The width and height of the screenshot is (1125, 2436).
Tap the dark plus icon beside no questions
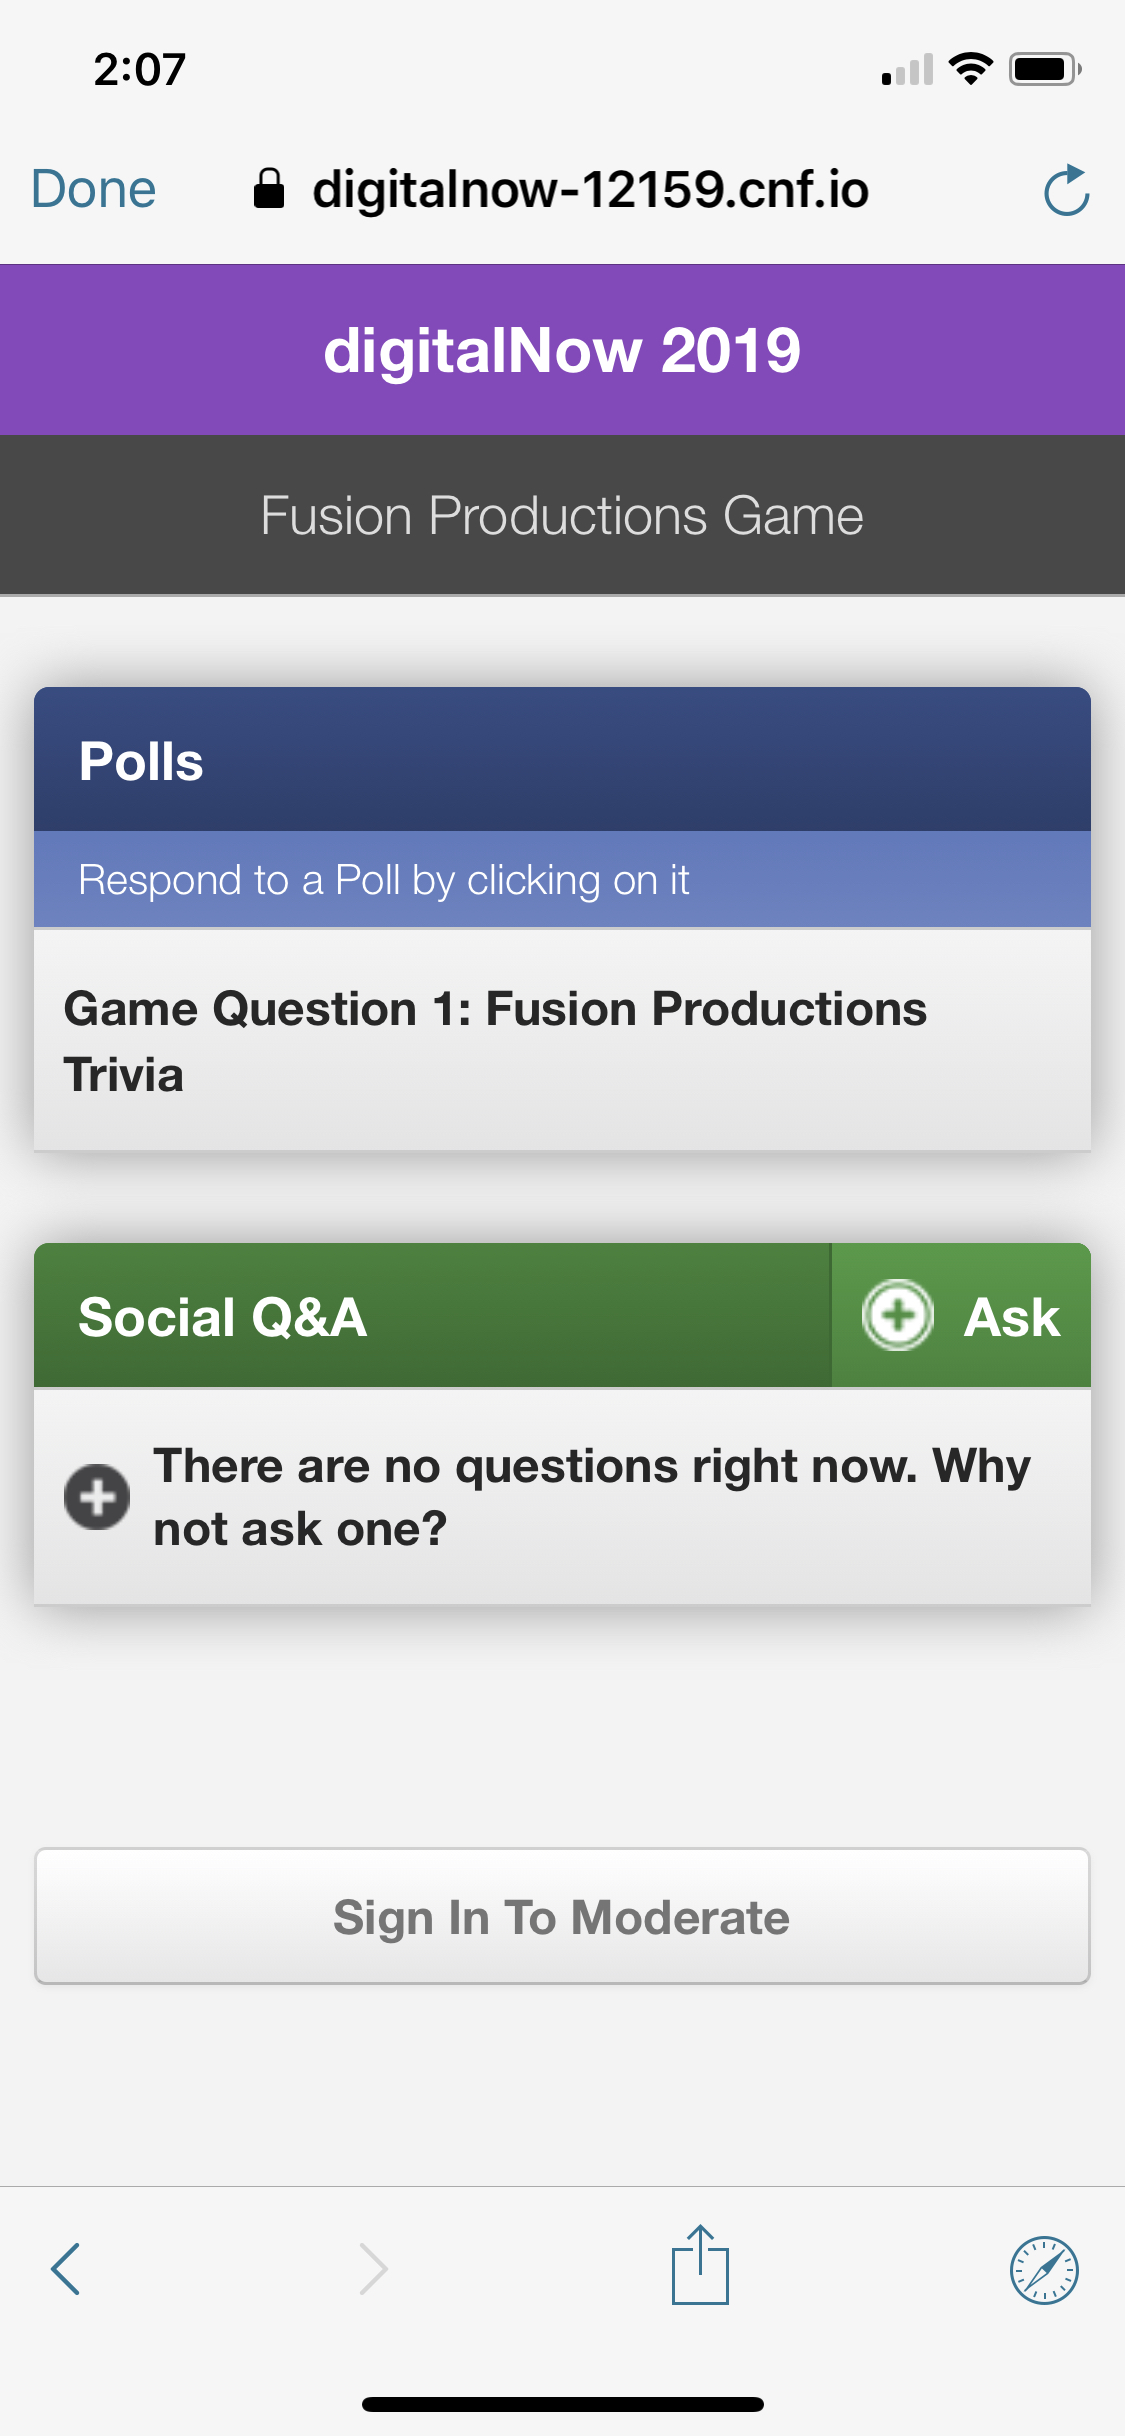pos(97,1497)
